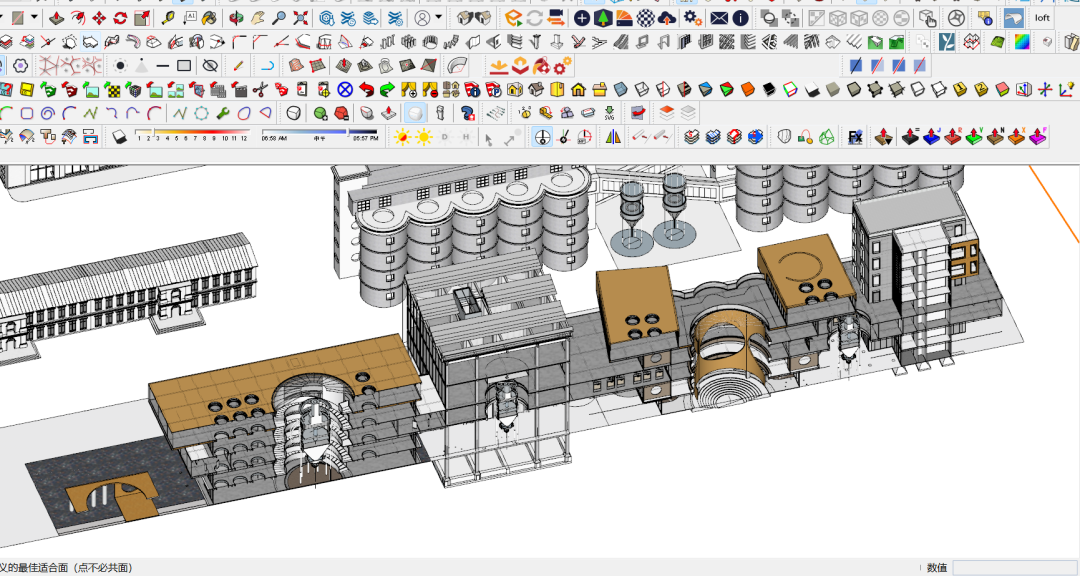This screenshot has width=1080, height=576.
Task: Click the green wrench icon
Action: pos(222,112)
